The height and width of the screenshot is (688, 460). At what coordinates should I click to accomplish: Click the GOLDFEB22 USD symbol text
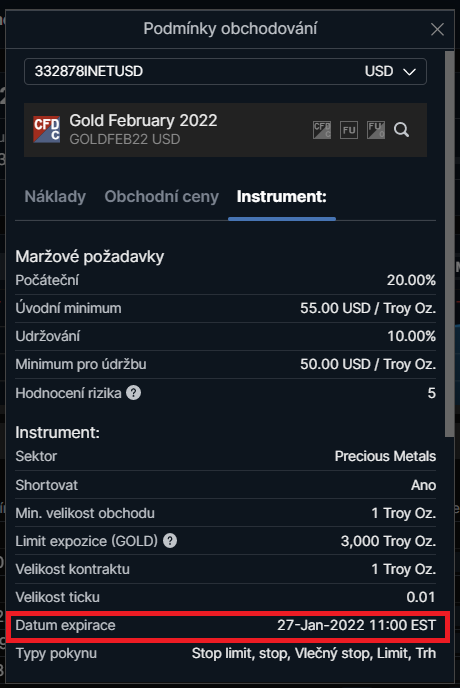click(125, 139)
